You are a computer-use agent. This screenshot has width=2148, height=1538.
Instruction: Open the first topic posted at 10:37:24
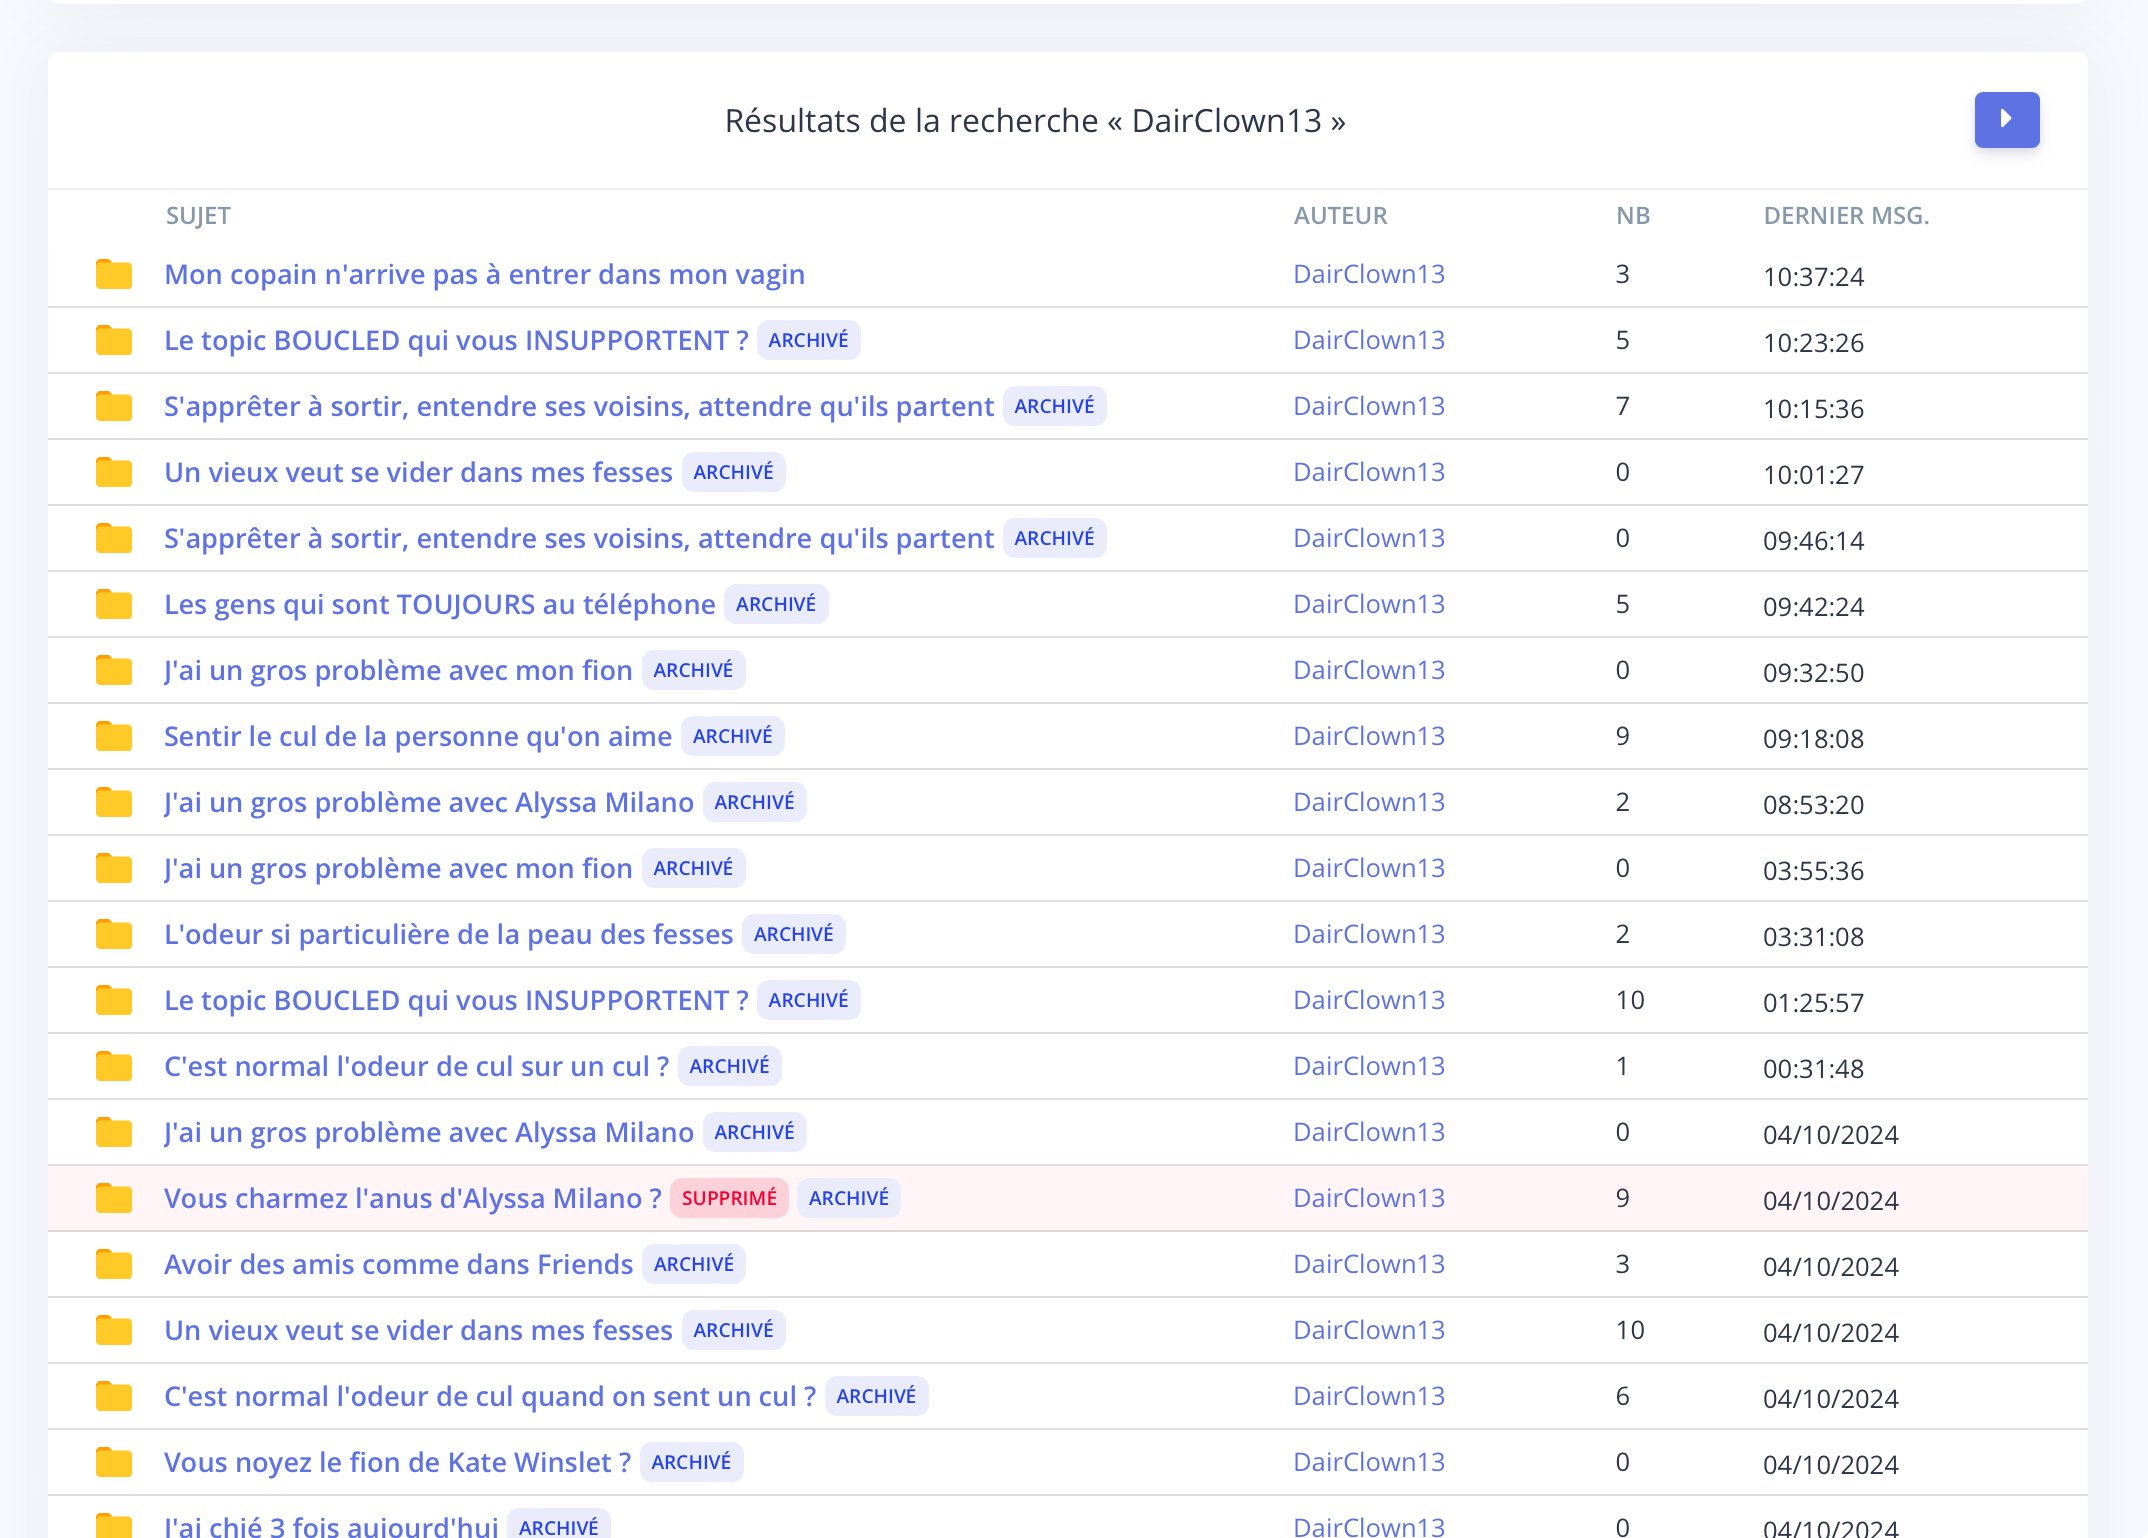[x=484, y=274]
